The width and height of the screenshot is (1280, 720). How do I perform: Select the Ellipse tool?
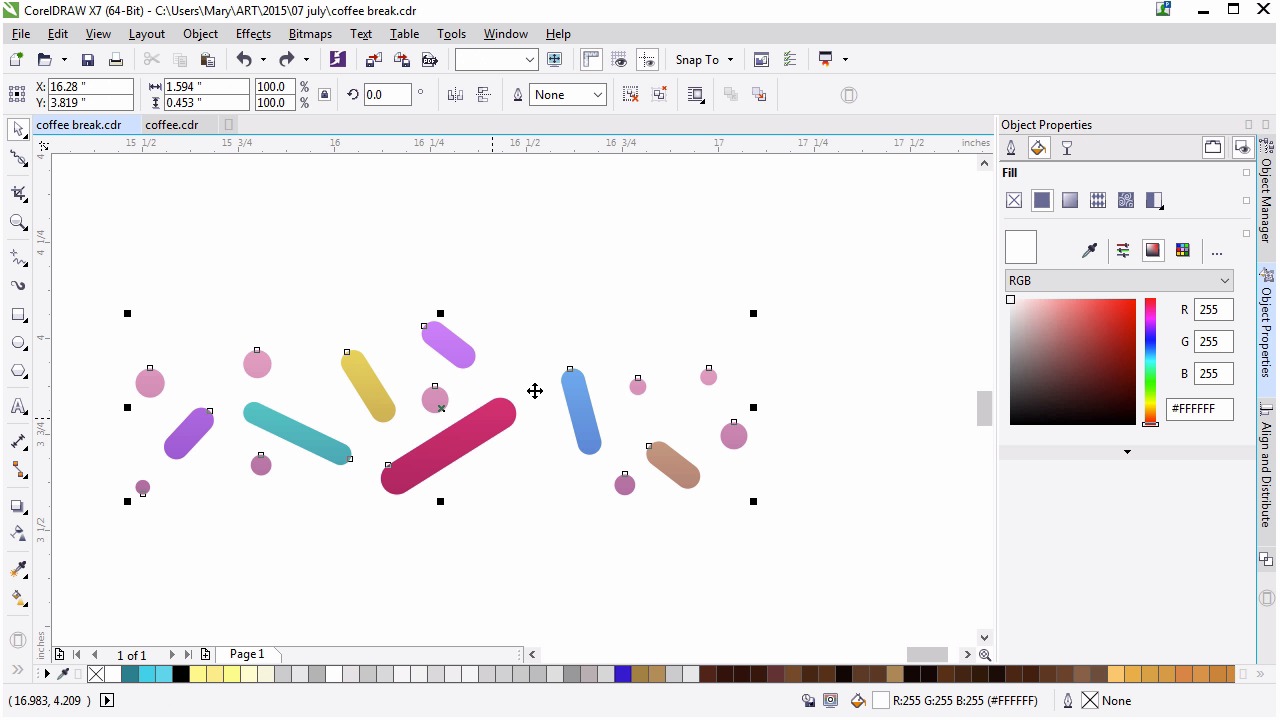click(18, 344)
